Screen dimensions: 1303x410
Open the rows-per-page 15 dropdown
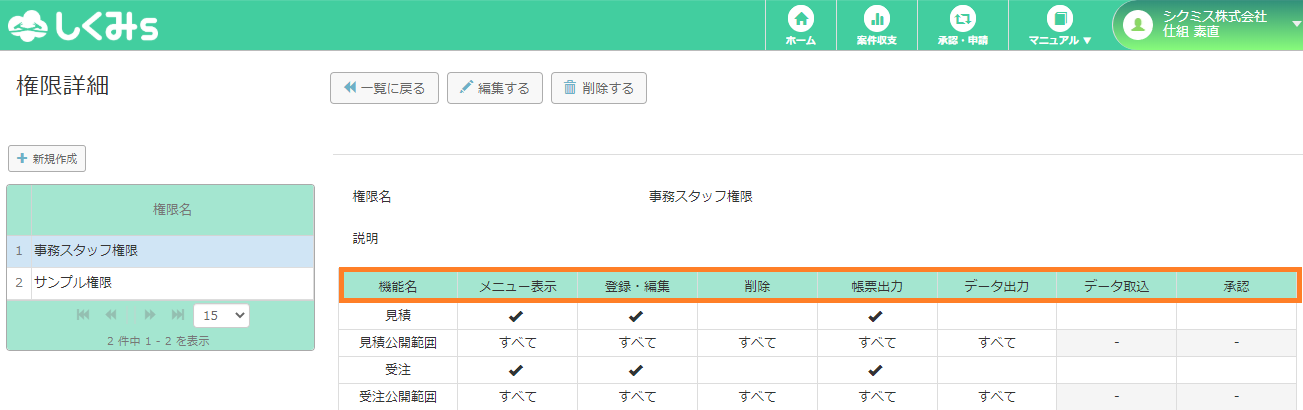[221, 315]
